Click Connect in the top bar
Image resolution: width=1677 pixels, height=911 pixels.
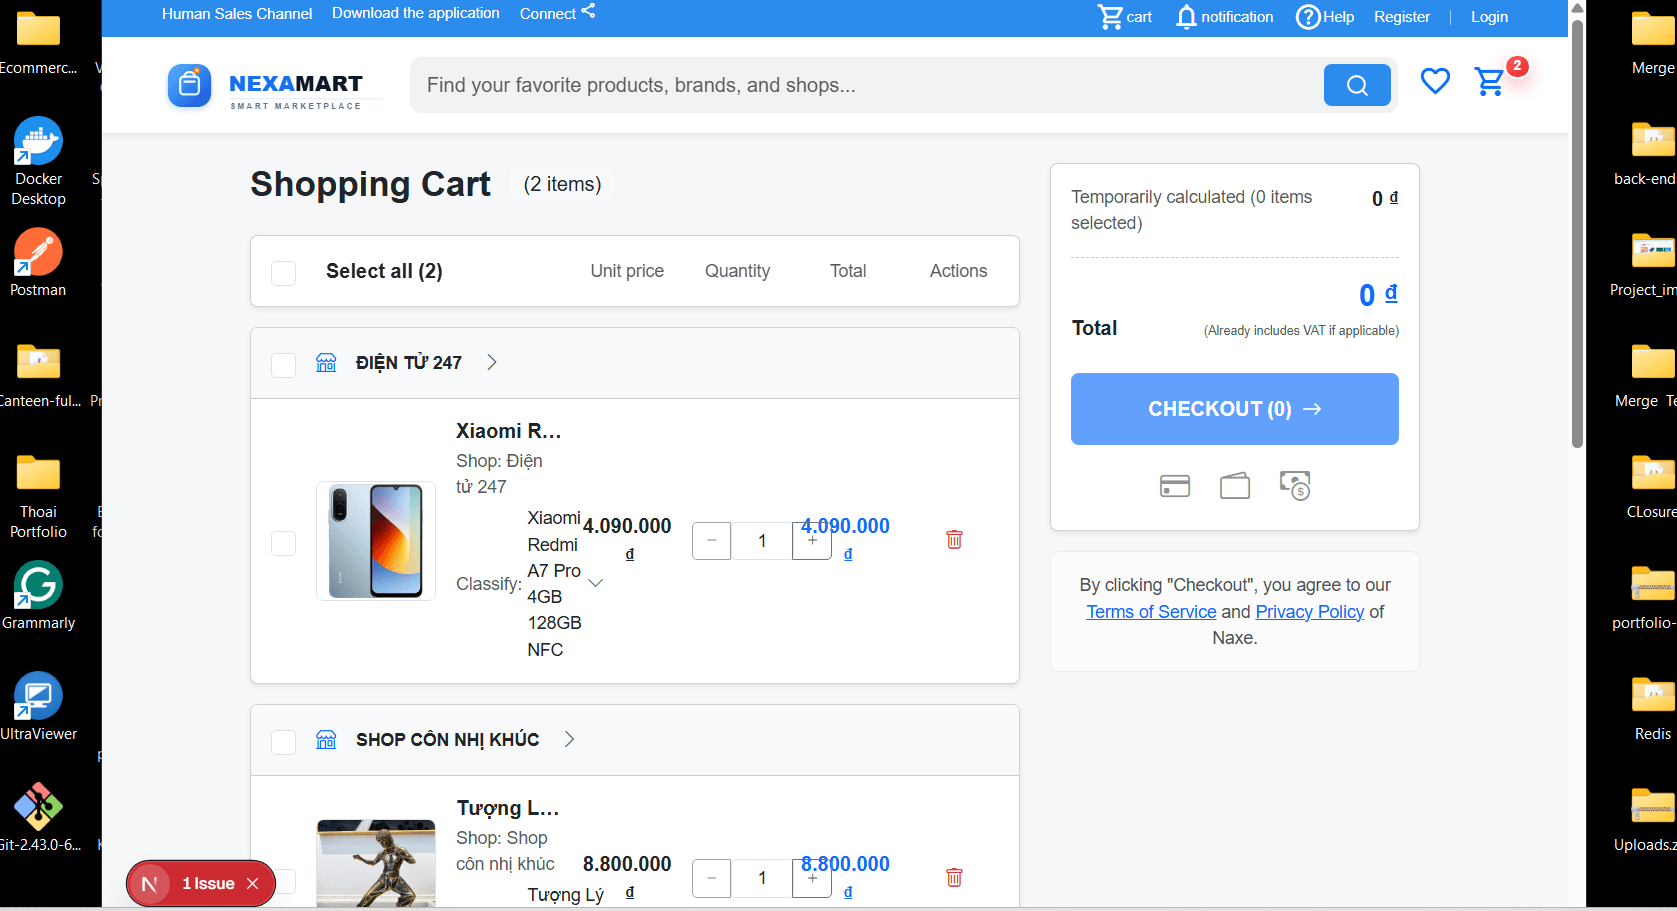pos(547,14)
